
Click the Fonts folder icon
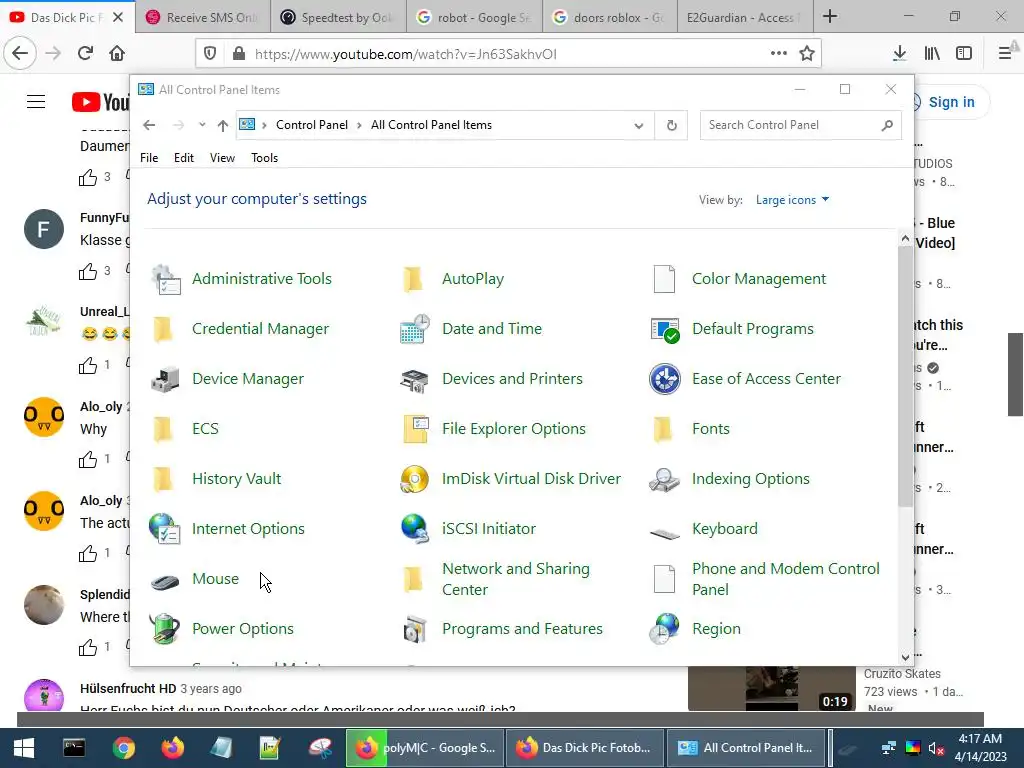click(664, 429)
